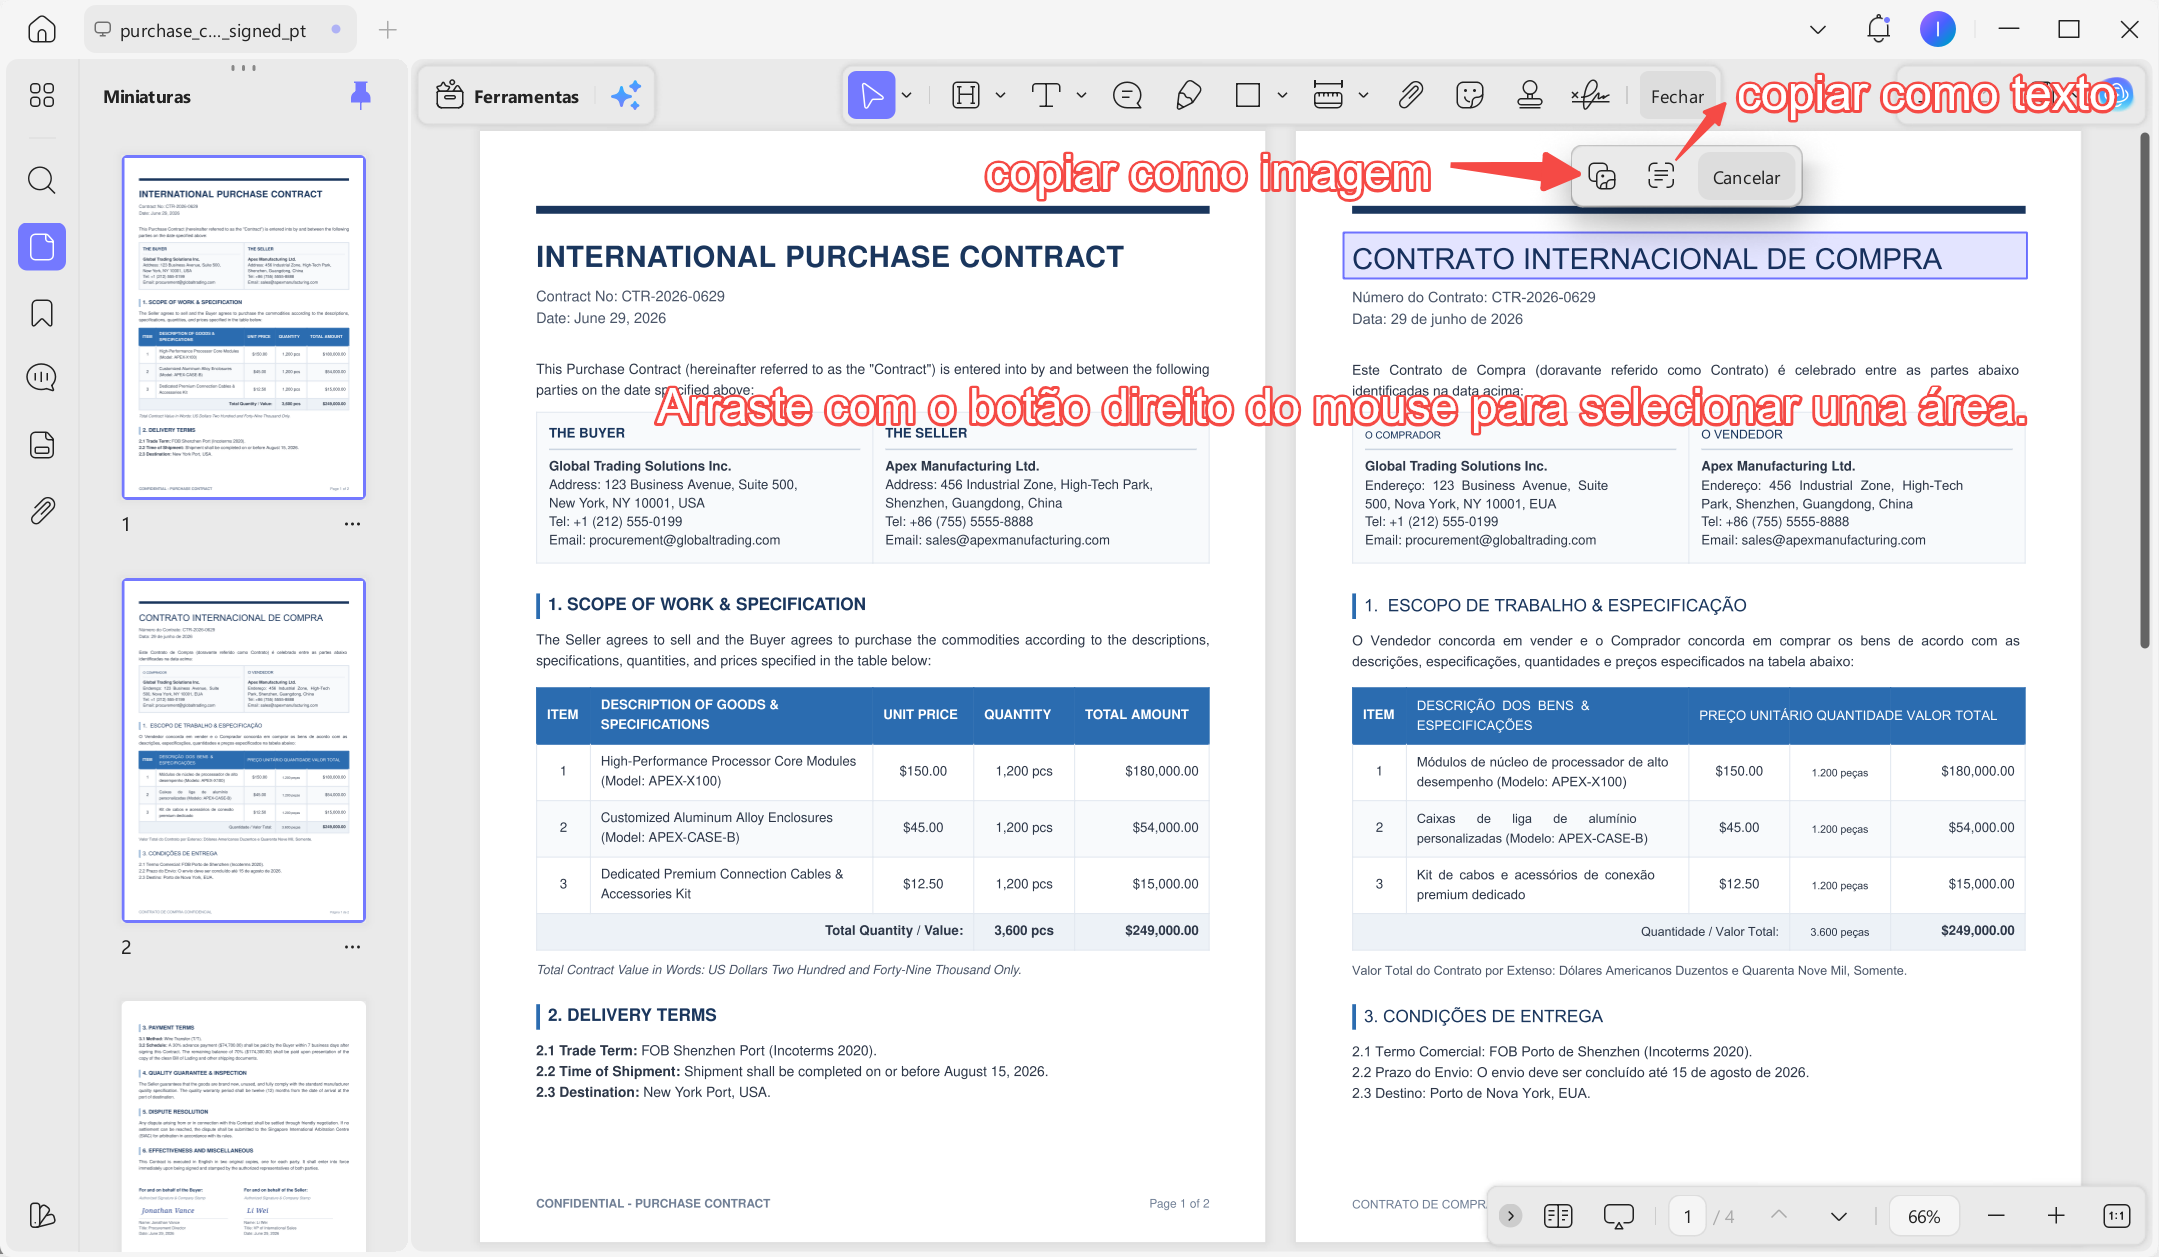This screenshot has width=2159, height=1257.
Task: Add a new tab with plus
Action: pyautogui.click(x=388, y=30)
